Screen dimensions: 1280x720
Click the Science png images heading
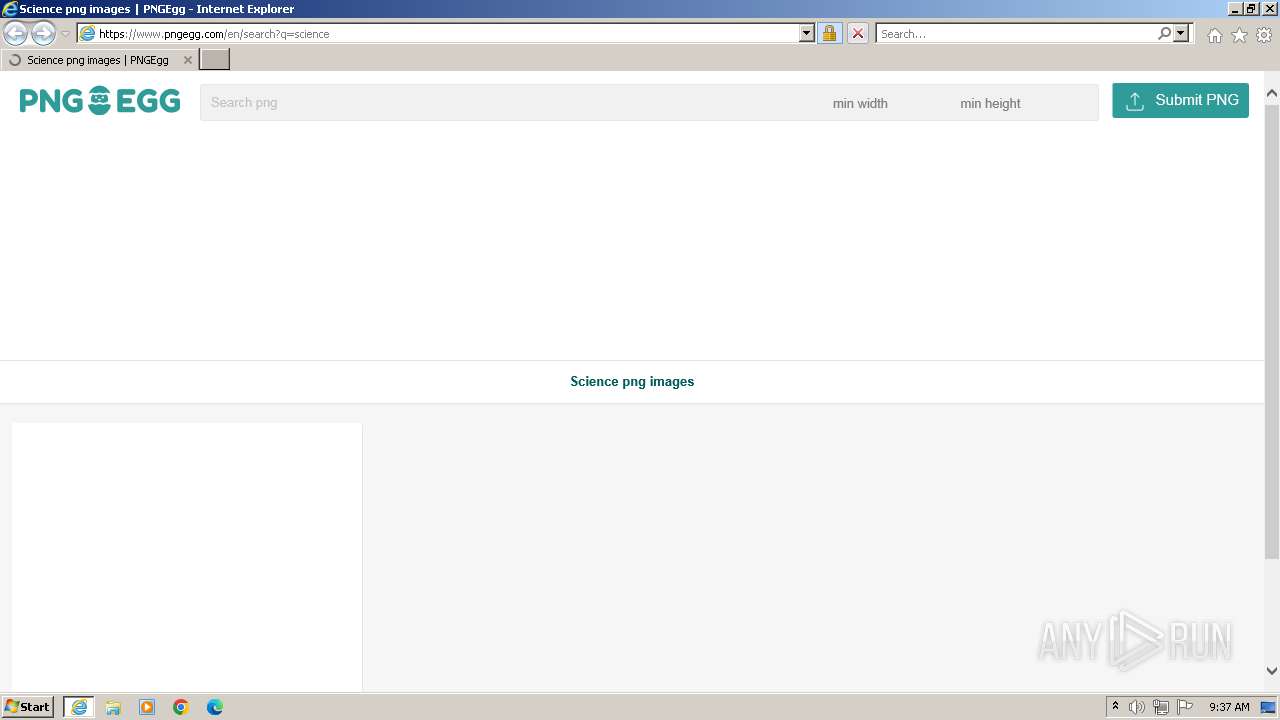(632, 381)
